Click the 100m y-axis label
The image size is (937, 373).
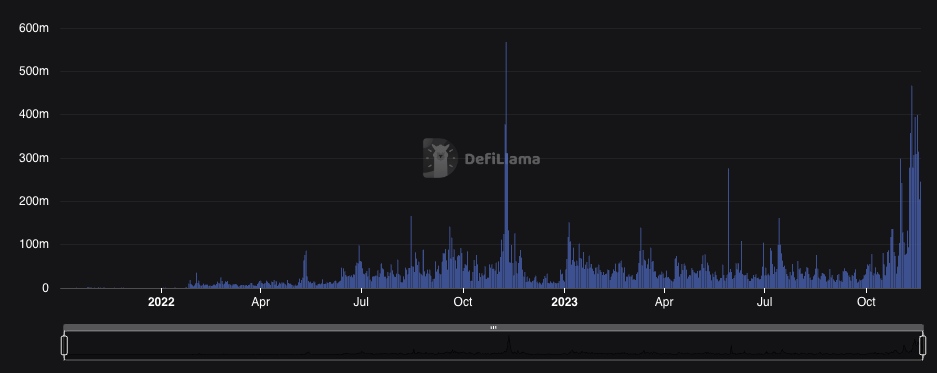coord(34,244)
